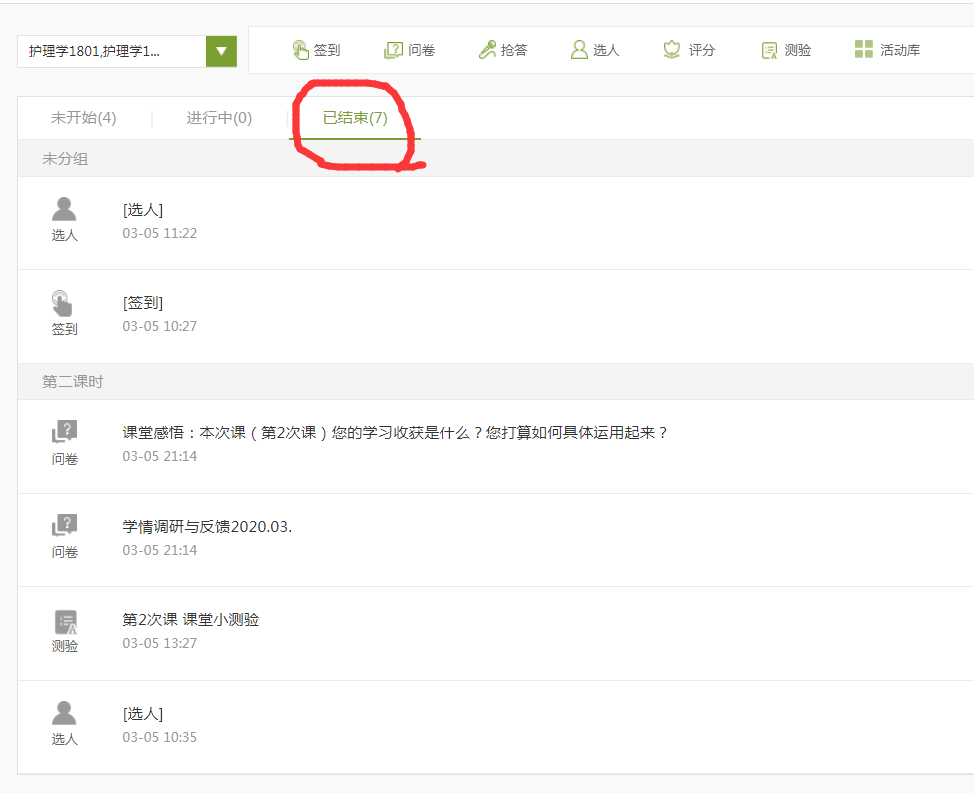Open the [签到] activity from 03-05 10:27

point(143,303)
